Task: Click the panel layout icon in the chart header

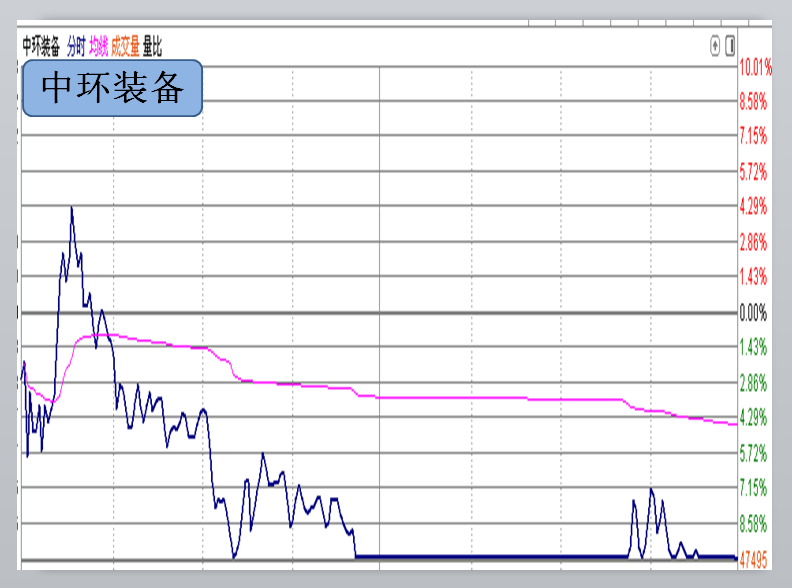Action: pos(730,46)
